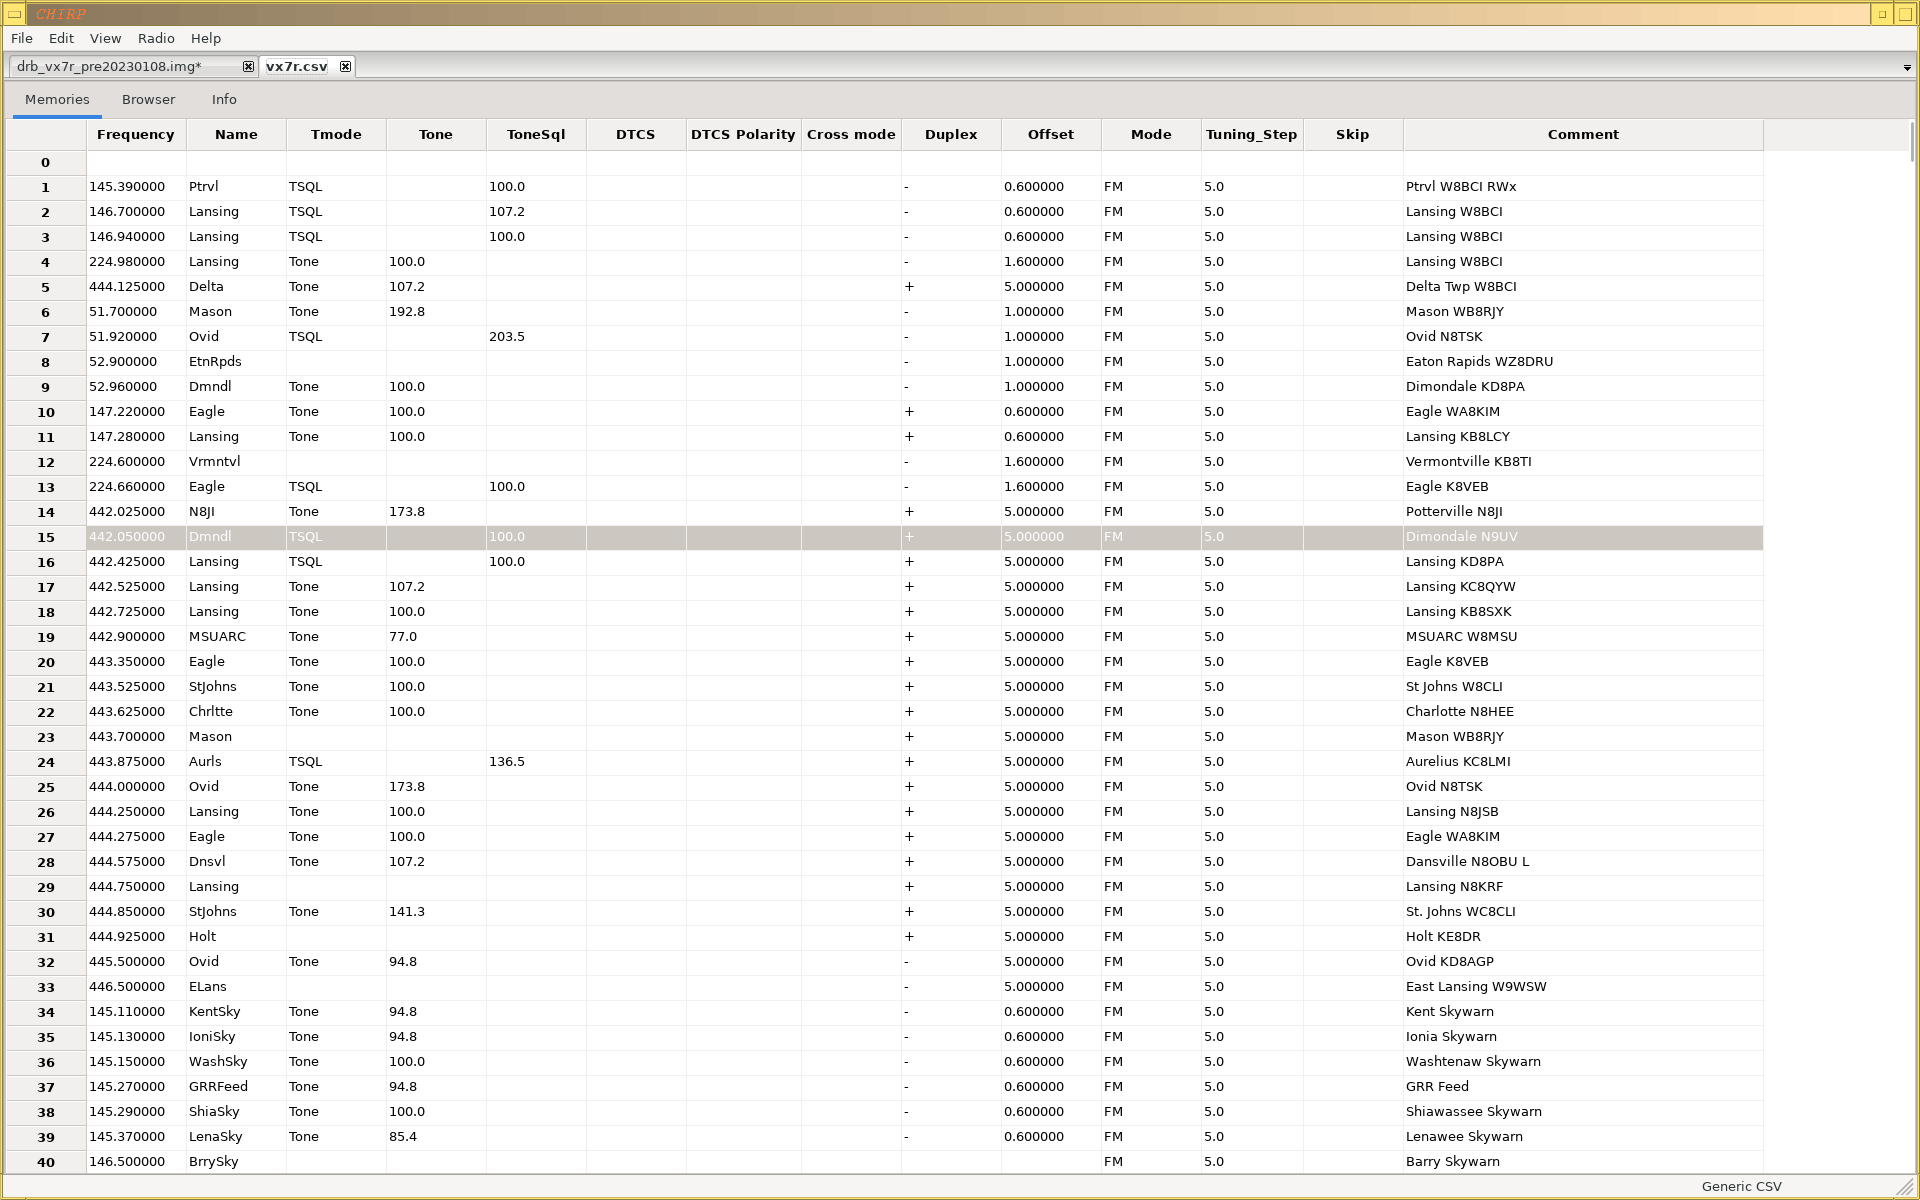Switch to the vx7r.csv tab
Viewport: 1920px width, 1200px height.
[x=296, y=67]
